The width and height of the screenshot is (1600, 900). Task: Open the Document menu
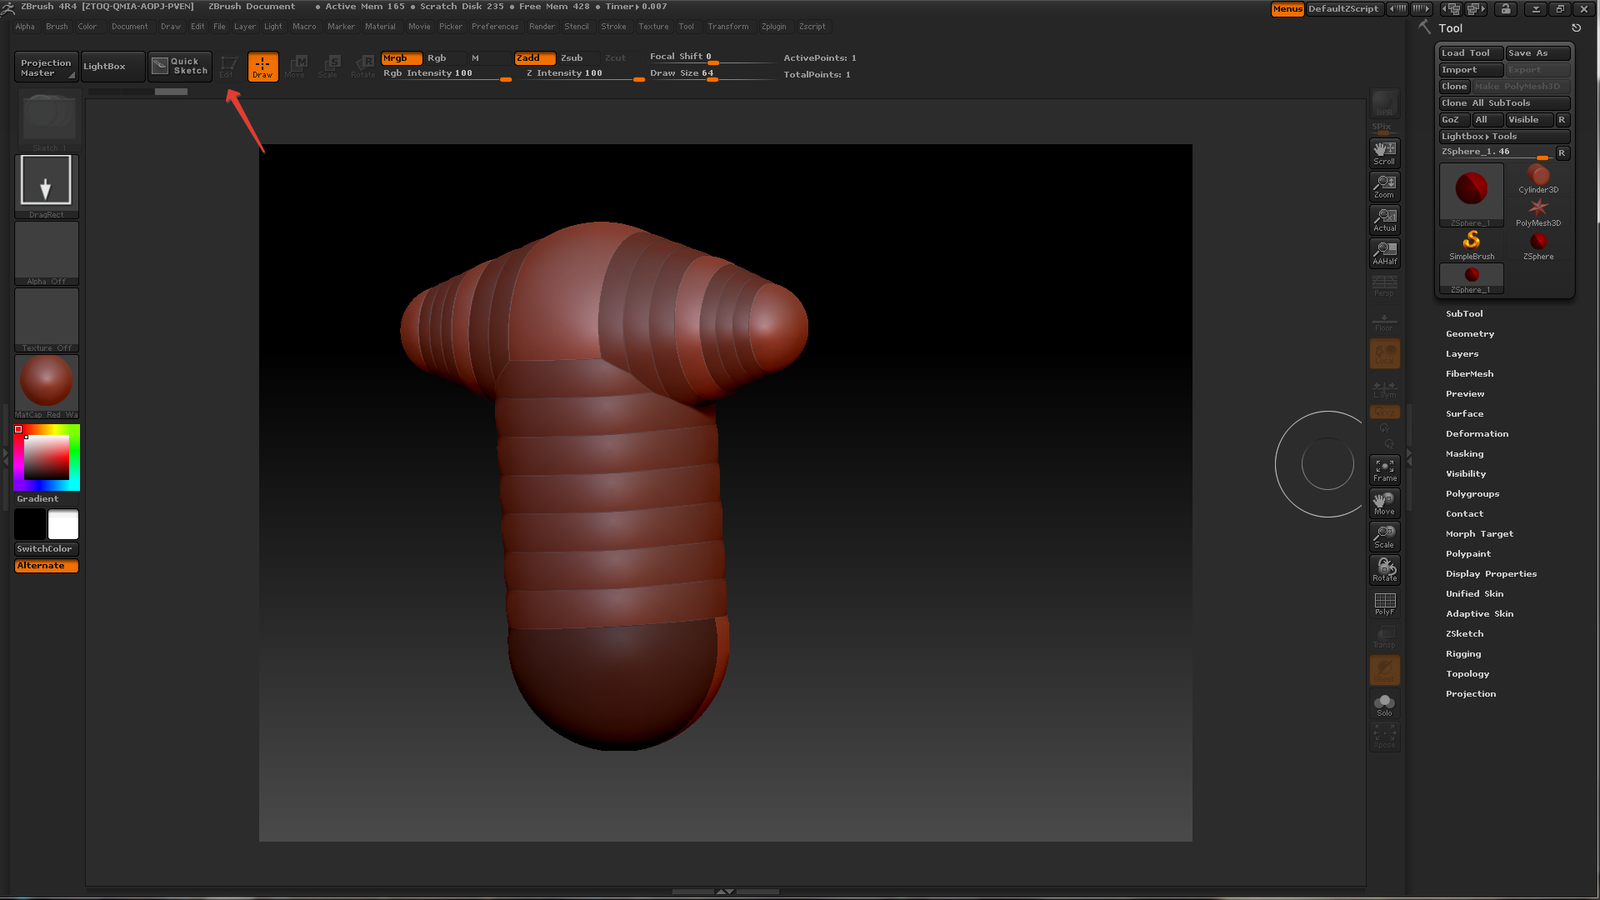129,27
